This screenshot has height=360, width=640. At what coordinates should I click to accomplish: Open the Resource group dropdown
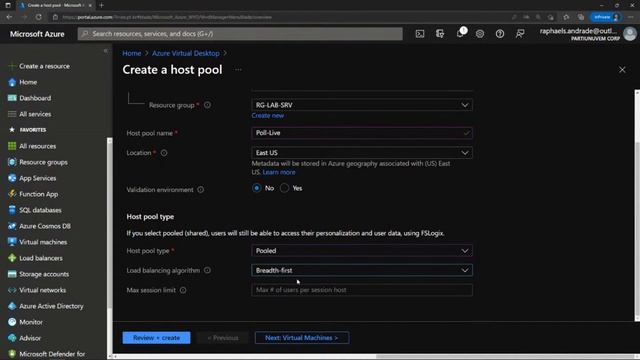click(362, 105)
